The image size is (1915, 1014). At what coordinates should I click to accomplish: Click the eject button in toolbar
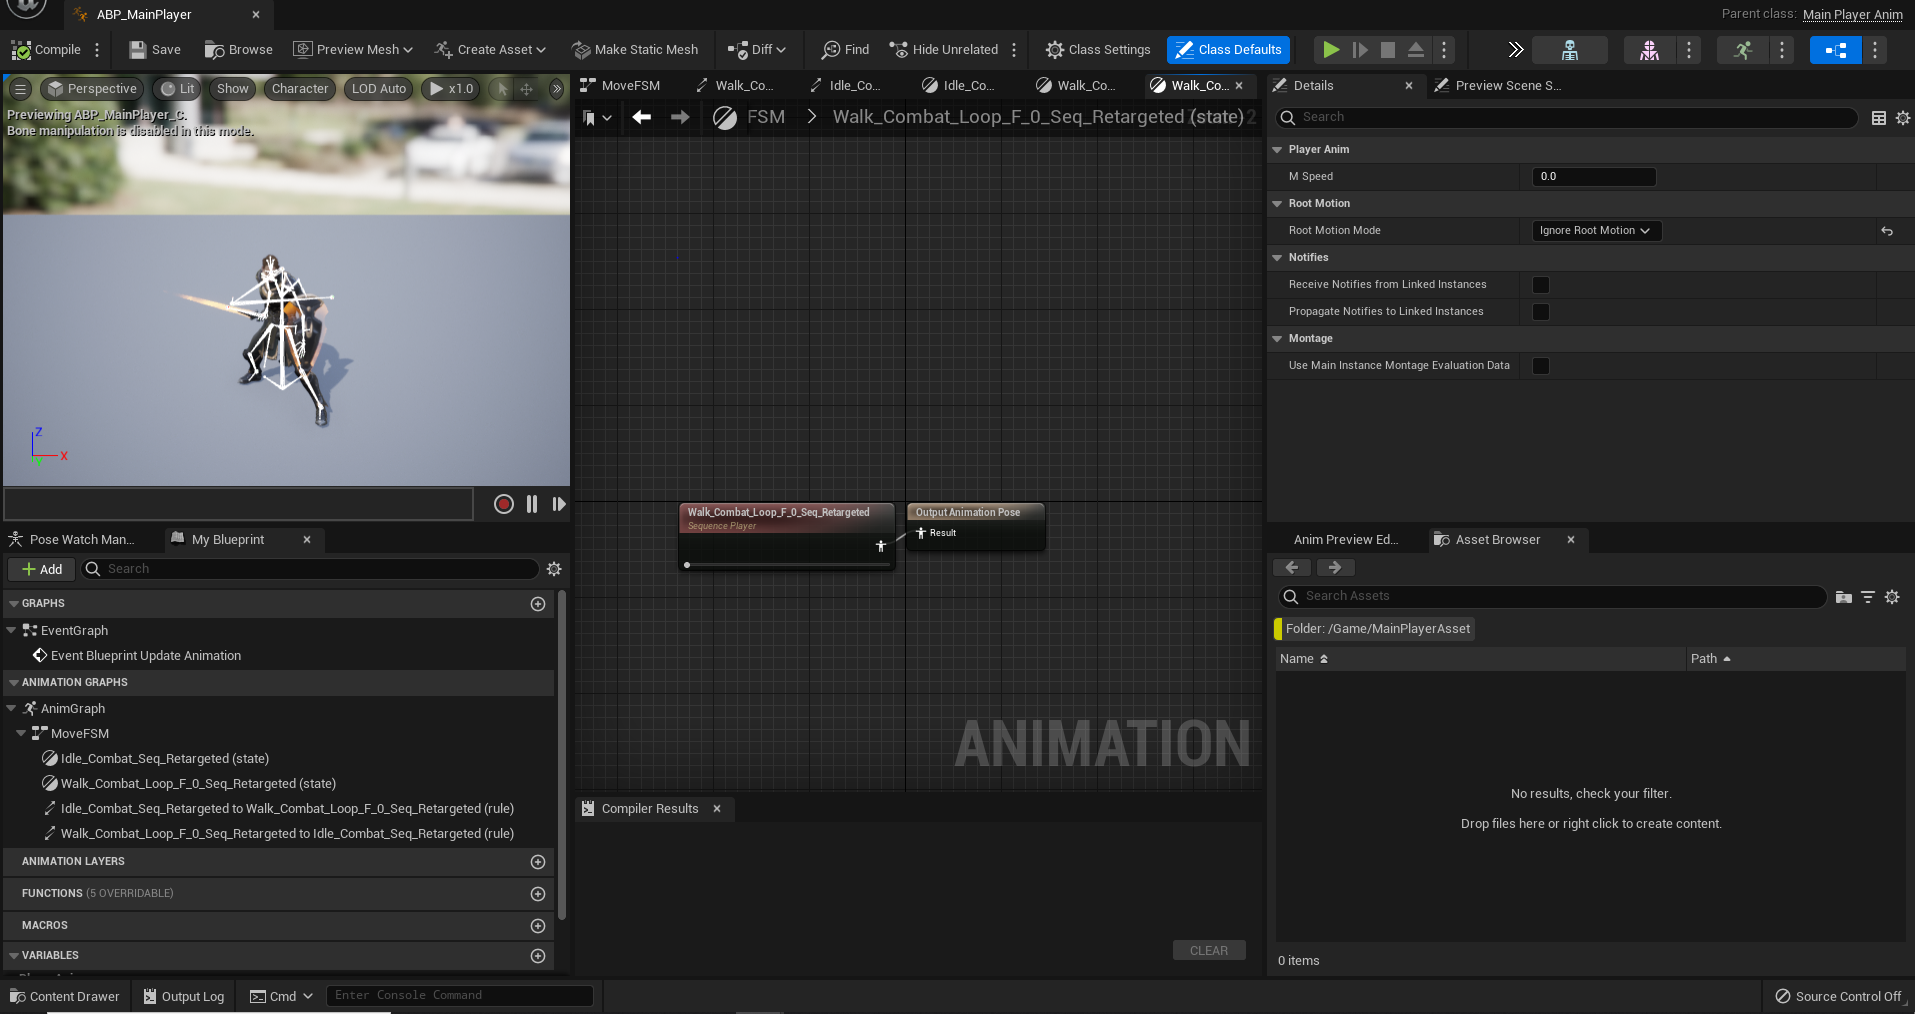pos(1416,49)
